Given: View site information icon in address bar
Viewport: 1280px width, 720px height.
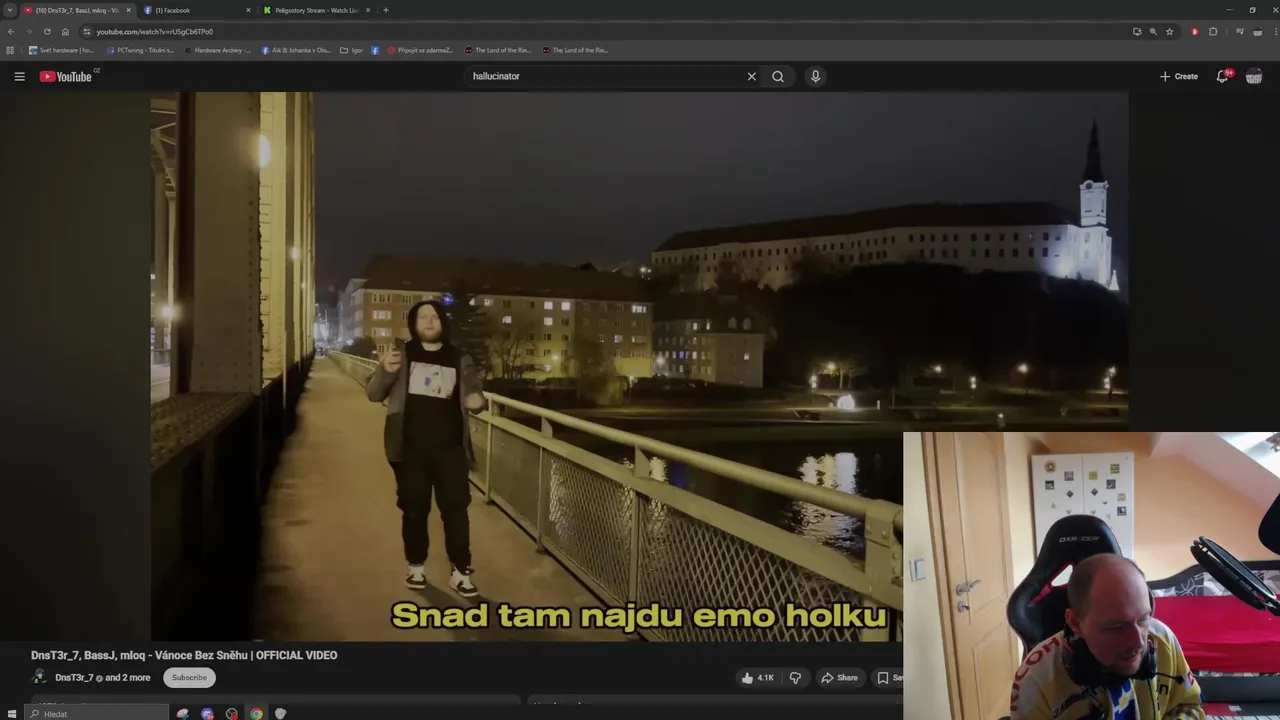Looking at the screenshot, I should click(87, 32).
